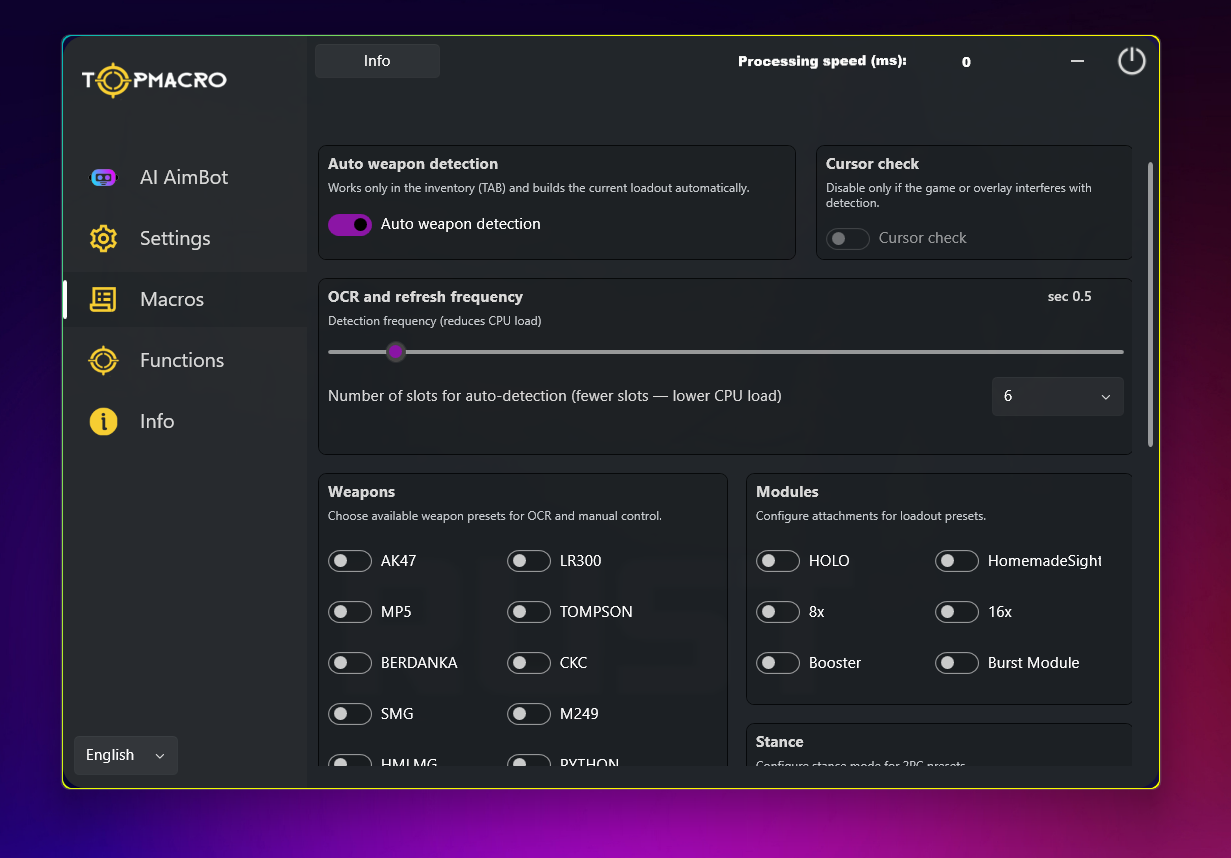The height and width of the screenshot is (858, 1231).
Task: Enable the BERDANKA weapon toggle
Action: [x=350, y=663]
